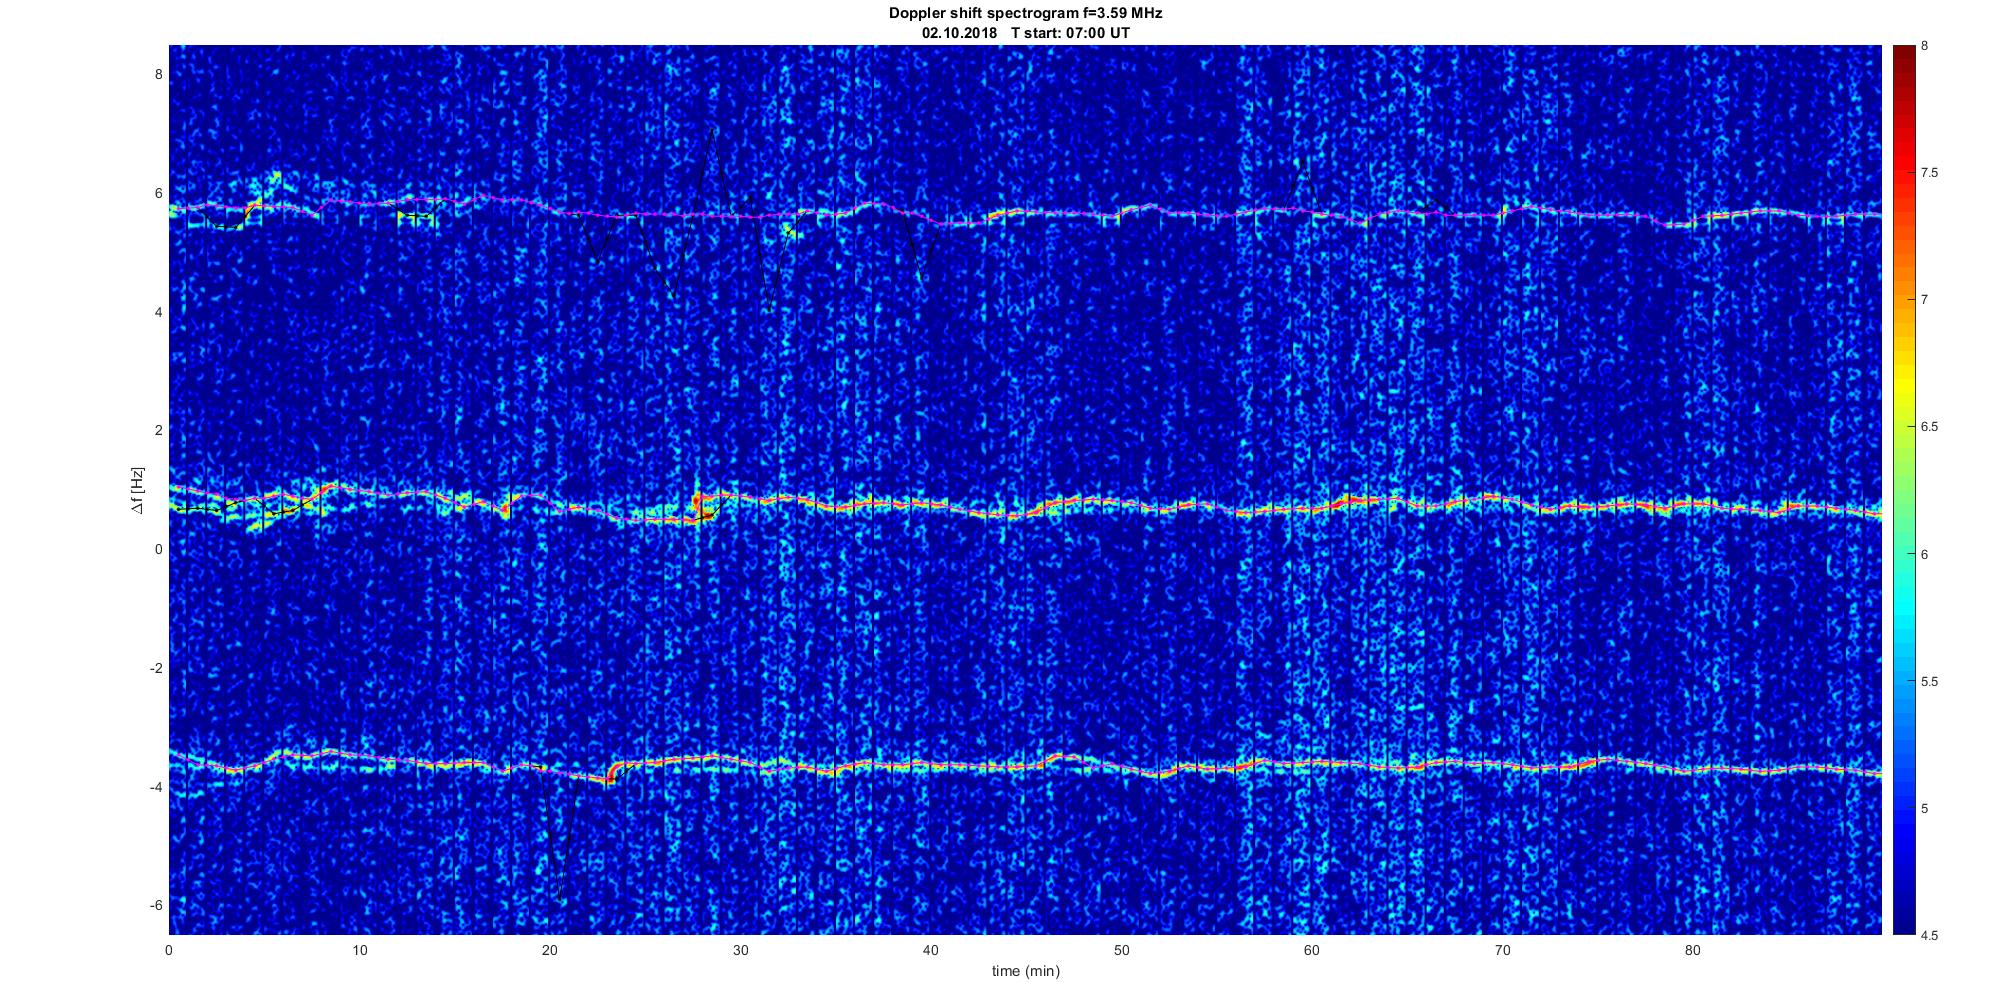Viewport: 2000px width, 1003px height.
Task: Click the x-axis tick label '70'
Action: pyautogui.click(x=1503, y=950)
